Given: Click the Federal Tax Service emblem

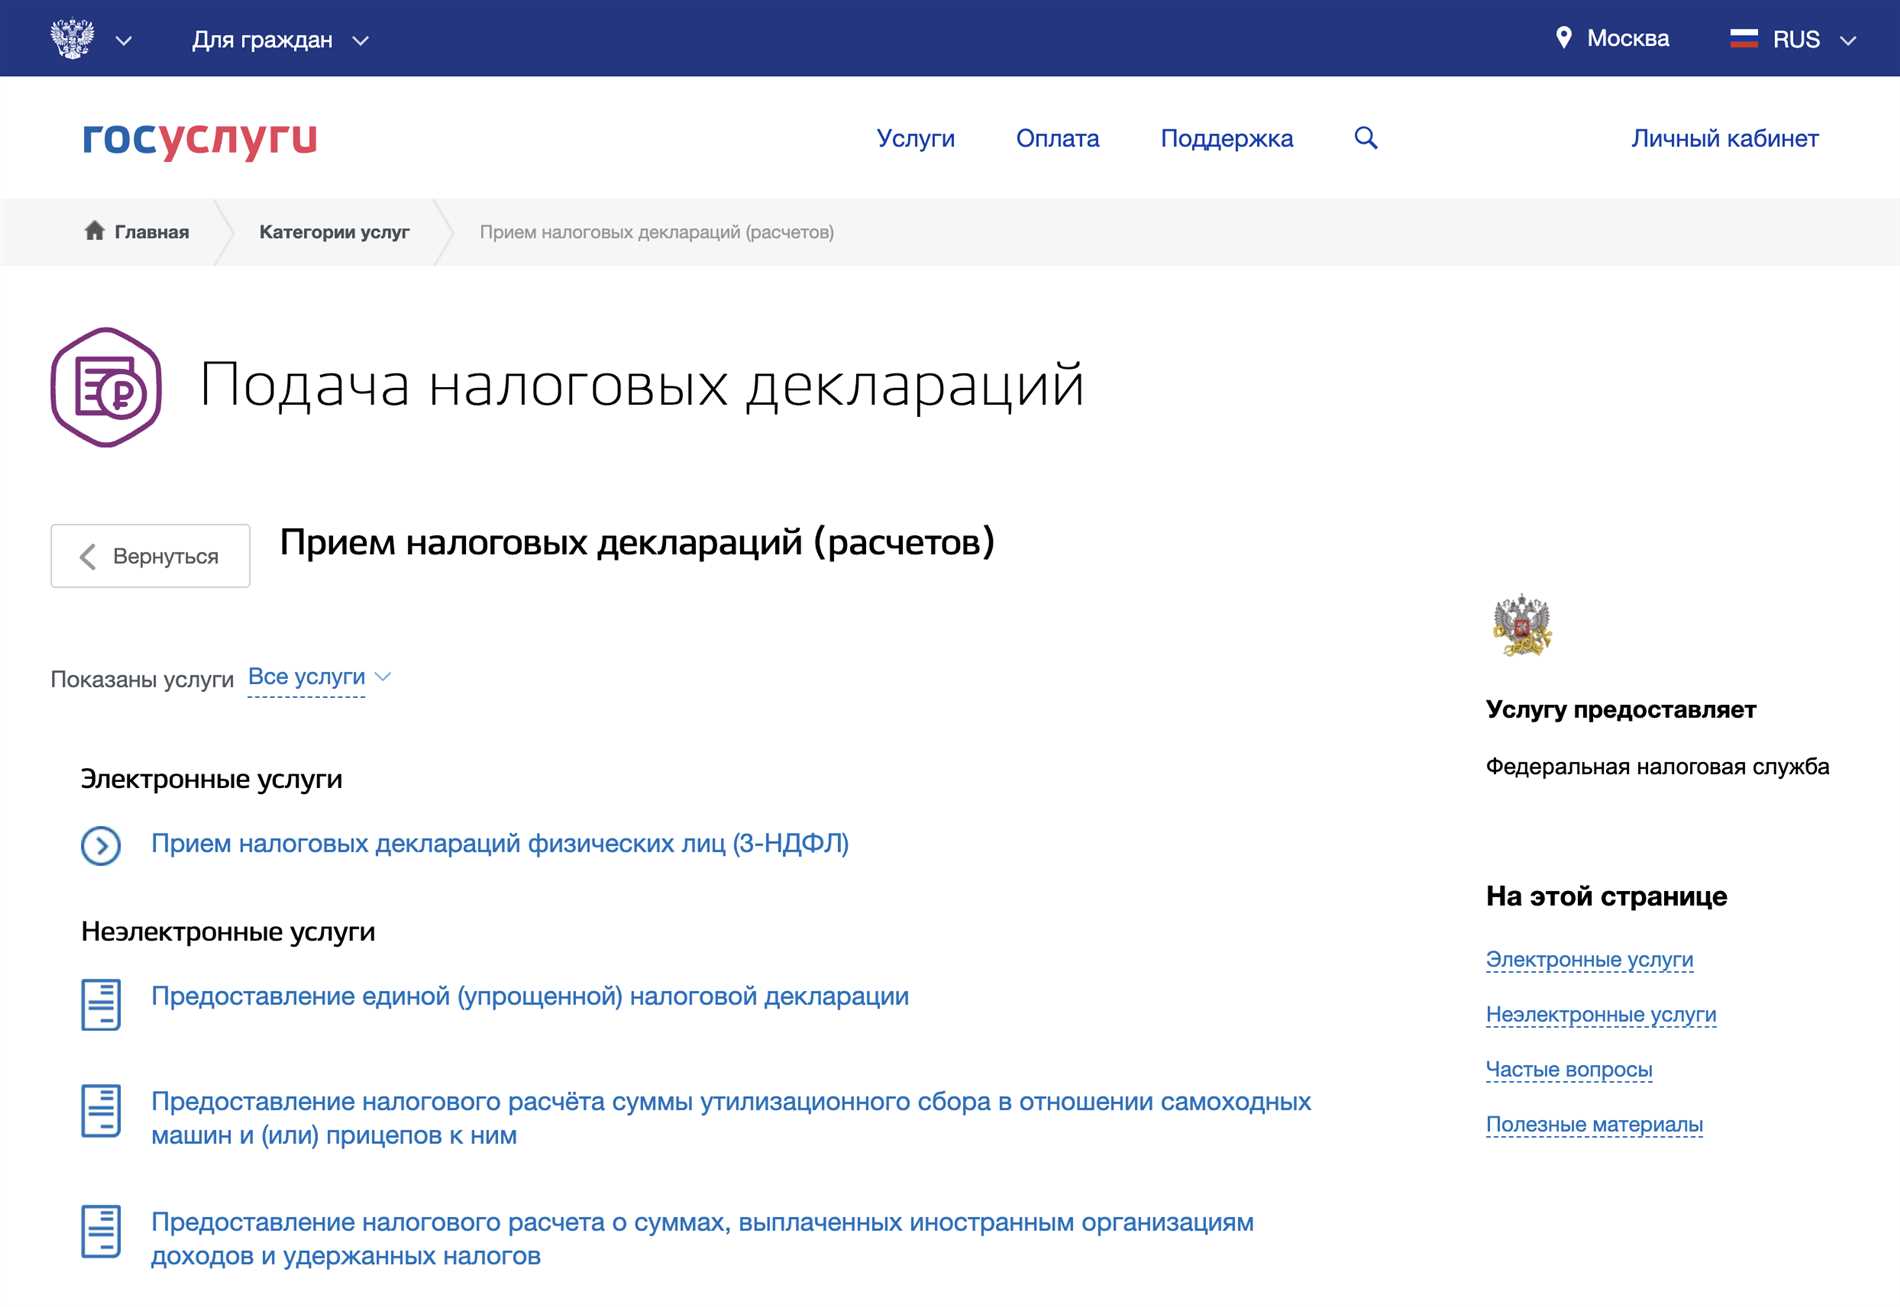Looking at the screenshot, I should coord(1521,624).
